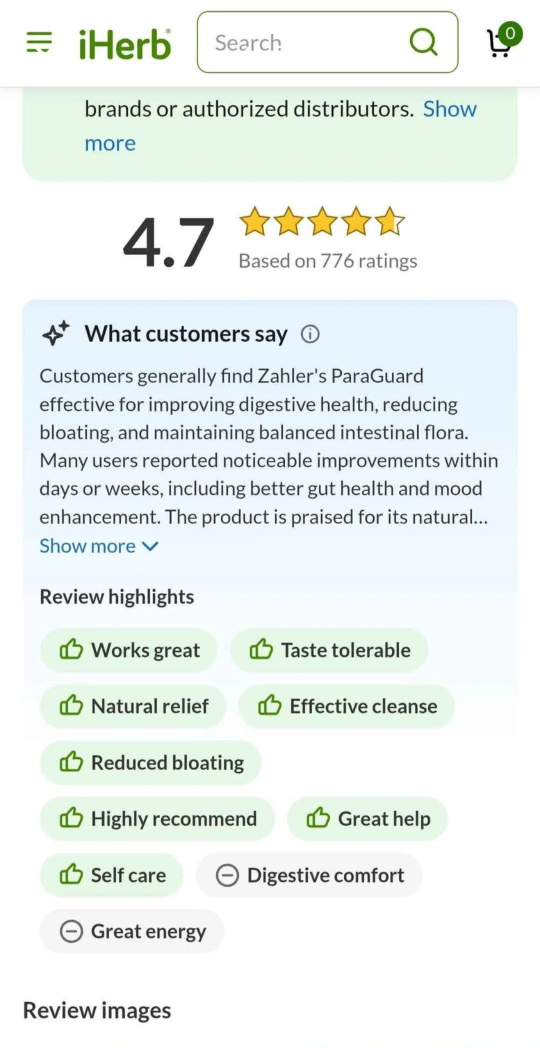Click the sparkle AI summary icon
The width and height of the screenshot is (540, 1048).
pyautogui.click(x=55, y=334)
